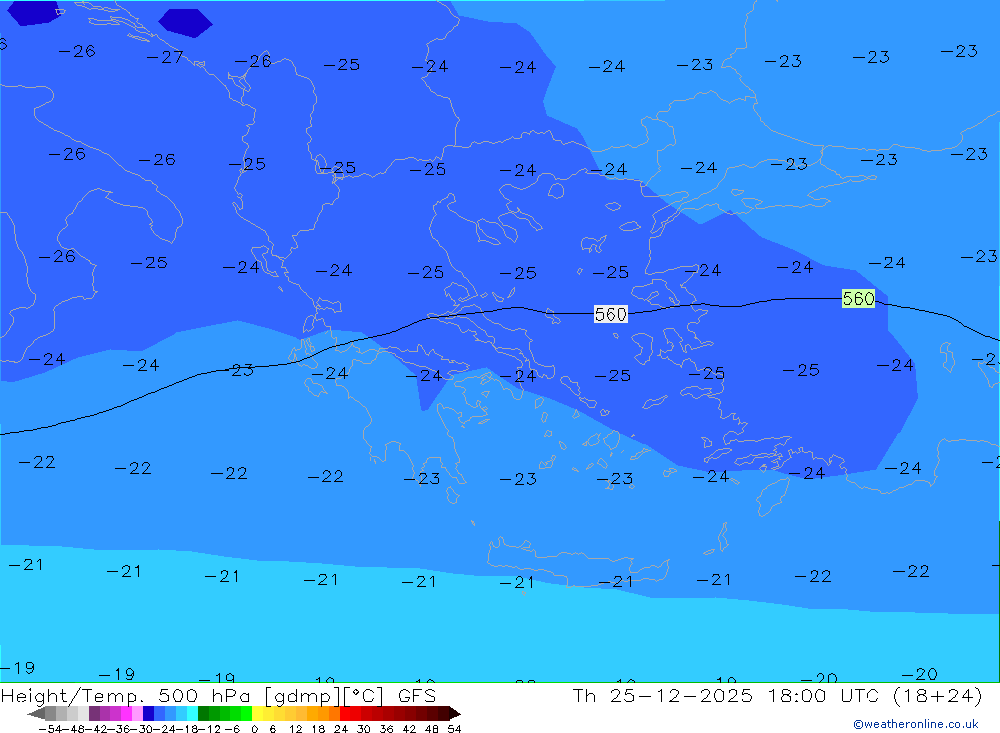1000x733 pixels.
Task: Click the dark maroon right arrow of color scale
Action: pos(455,713)
